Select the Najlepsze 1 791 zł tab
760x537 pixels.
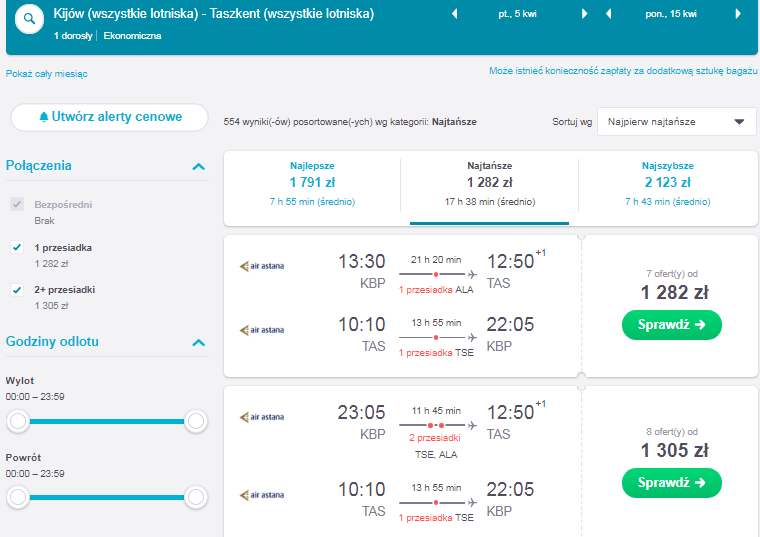[312, 184]
